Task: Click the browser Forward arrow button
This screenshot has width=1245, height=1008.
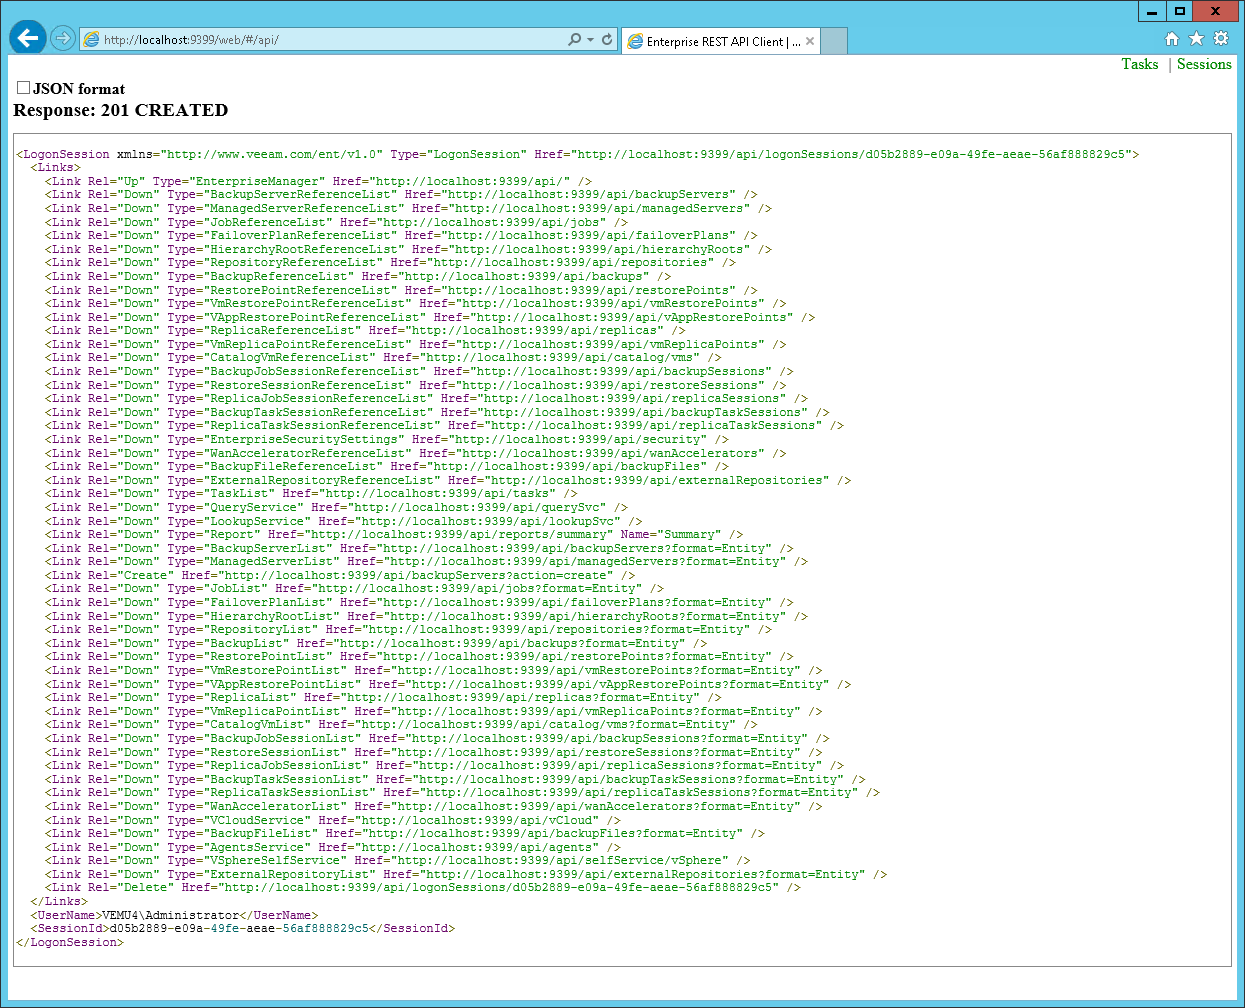Action: (x=63, y=38)
